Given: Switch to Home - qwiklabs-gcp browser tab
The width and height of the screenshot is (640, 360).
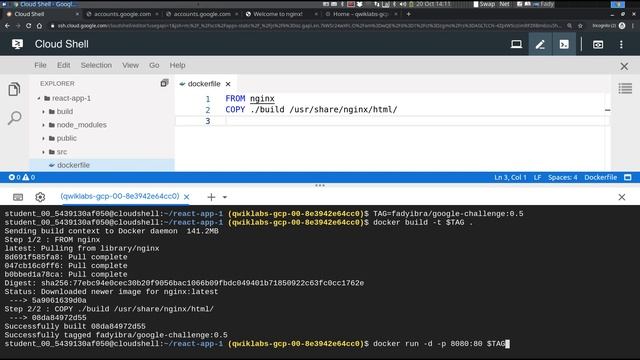Looking at the screenshot, I should click(x=360, y=14).
